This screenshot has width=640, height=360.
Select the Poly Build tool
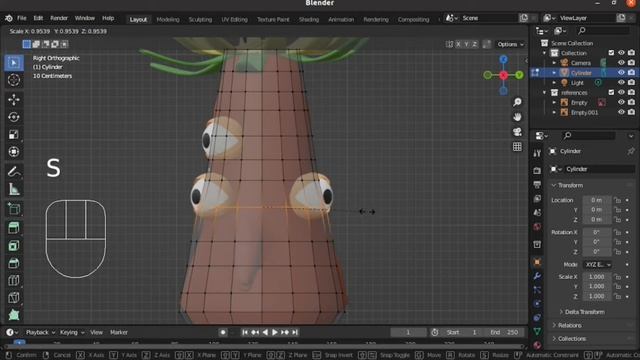[x=14, y=315]
